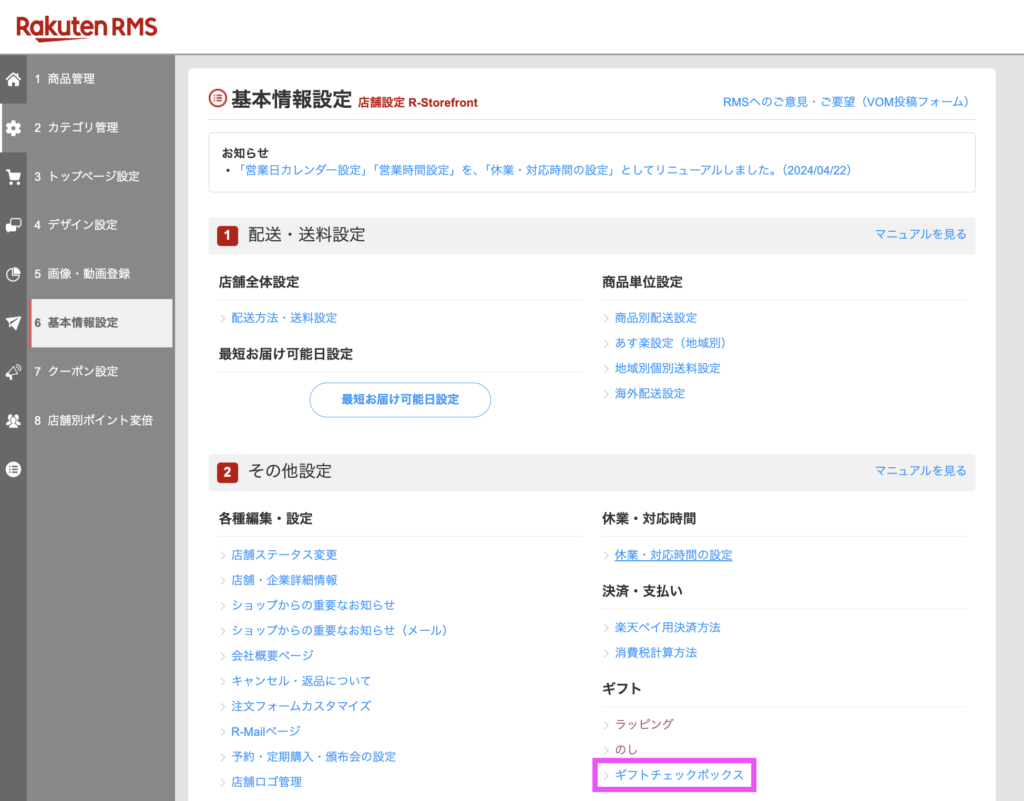Open キャンセル・返品について link
This screenshot has height=801, width=1024.
301,681
